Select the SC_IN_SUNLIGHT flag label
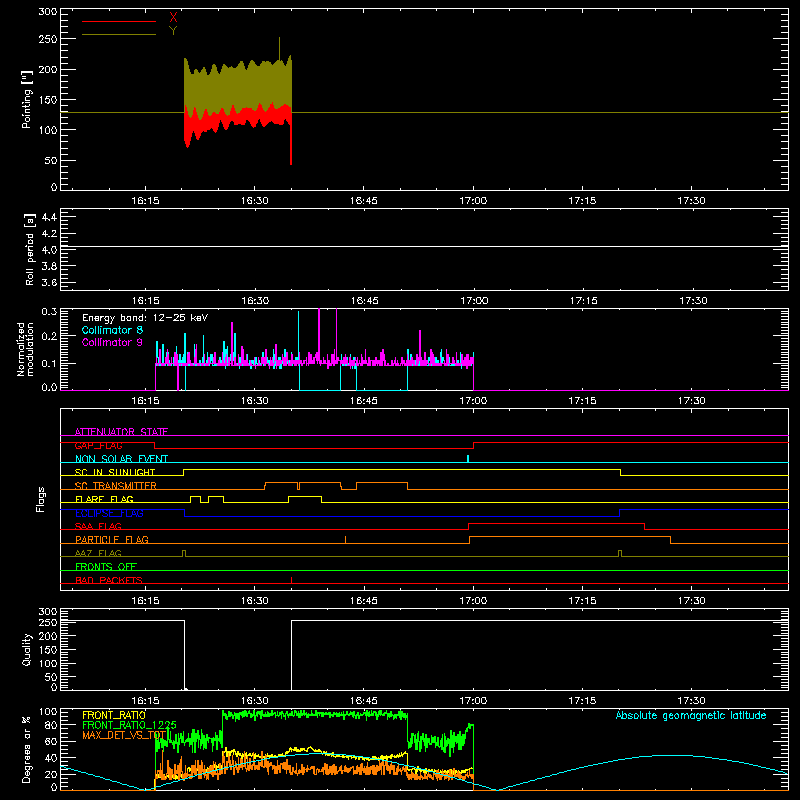This screenshot has height=800, width=800. tap(115, 472)
